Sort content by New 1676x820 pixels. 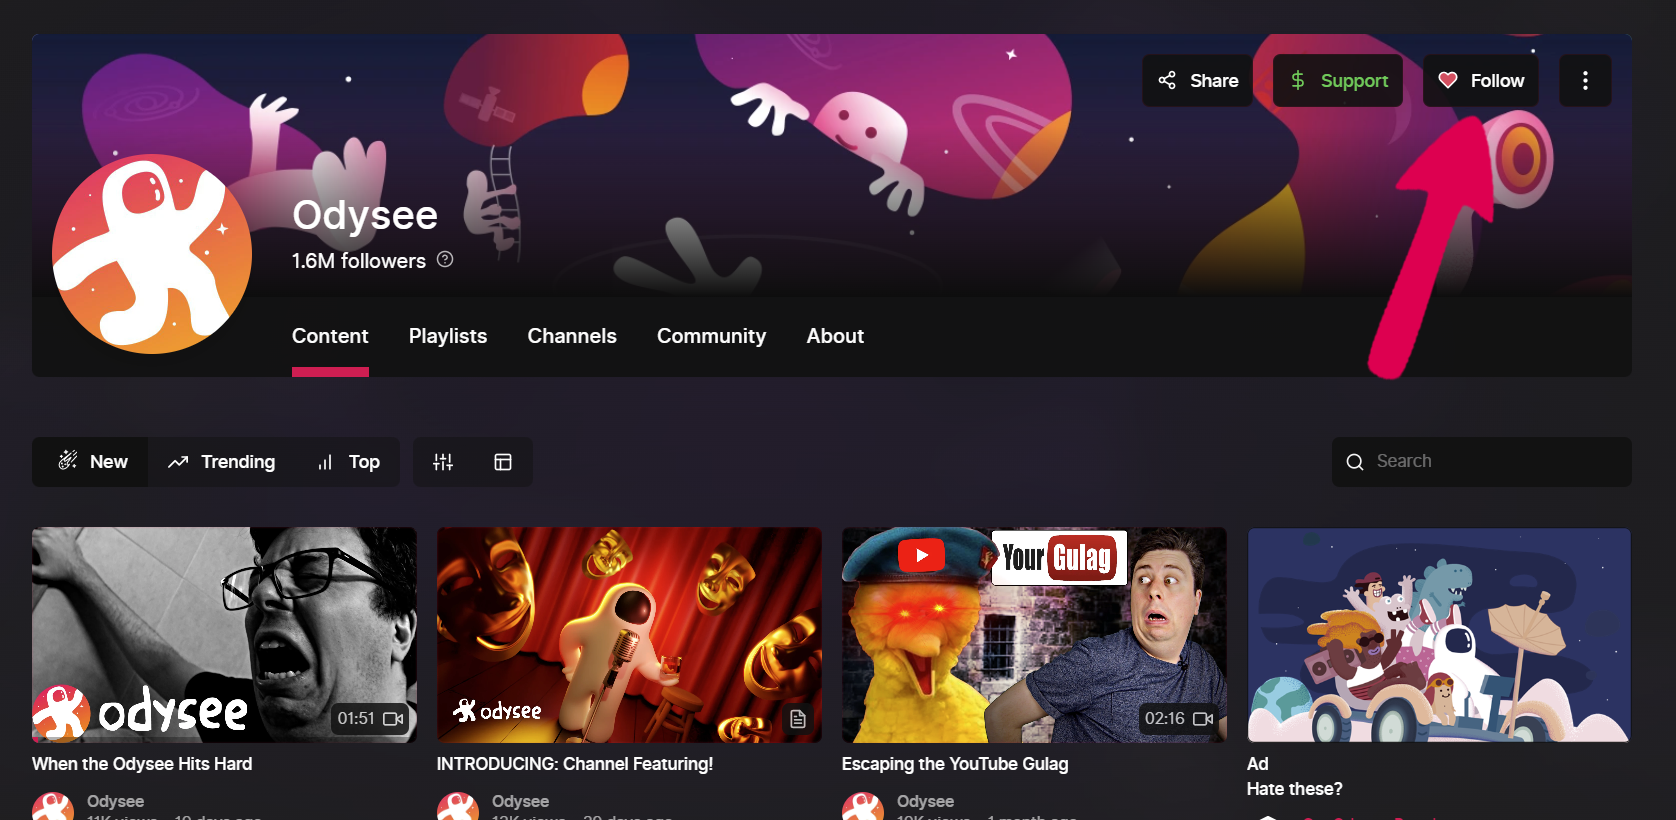pos(90,462)
